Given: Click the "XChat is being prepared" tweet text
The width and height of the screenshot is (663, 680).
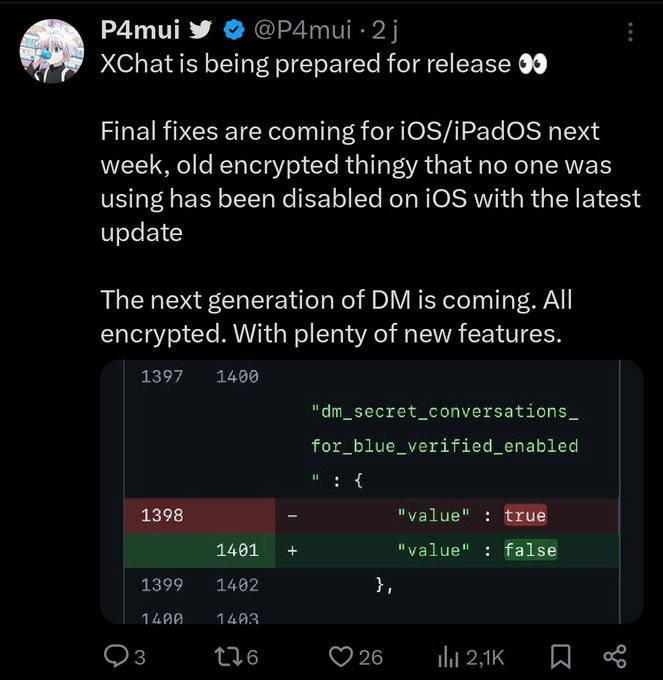Looking at the screenshot, I should coord(306,65).
